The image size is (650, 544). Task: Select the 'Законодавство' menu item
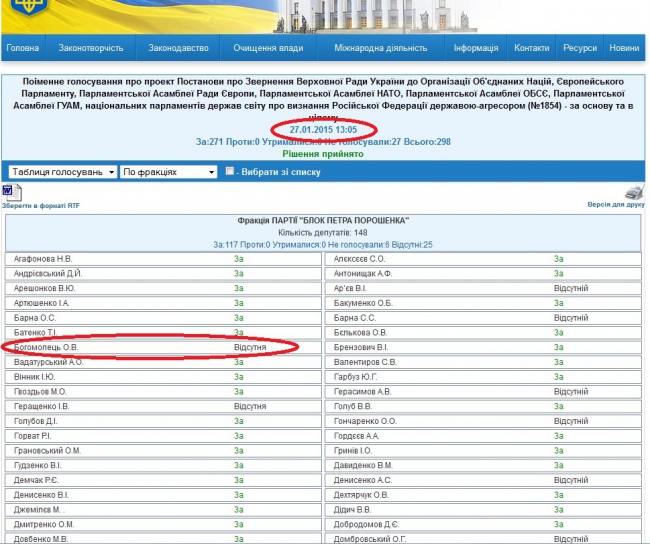pos(178,48)
